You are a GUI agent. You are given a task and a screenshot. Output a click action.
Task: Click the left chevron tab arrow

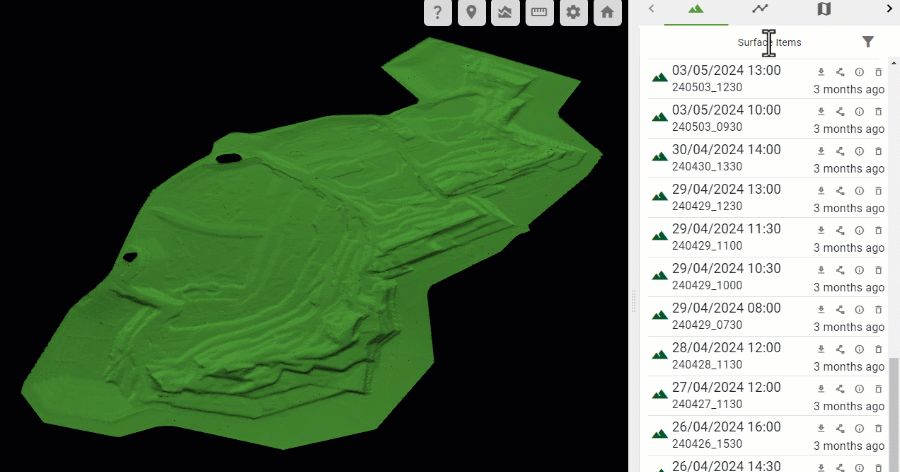click(x=651, y=8)
